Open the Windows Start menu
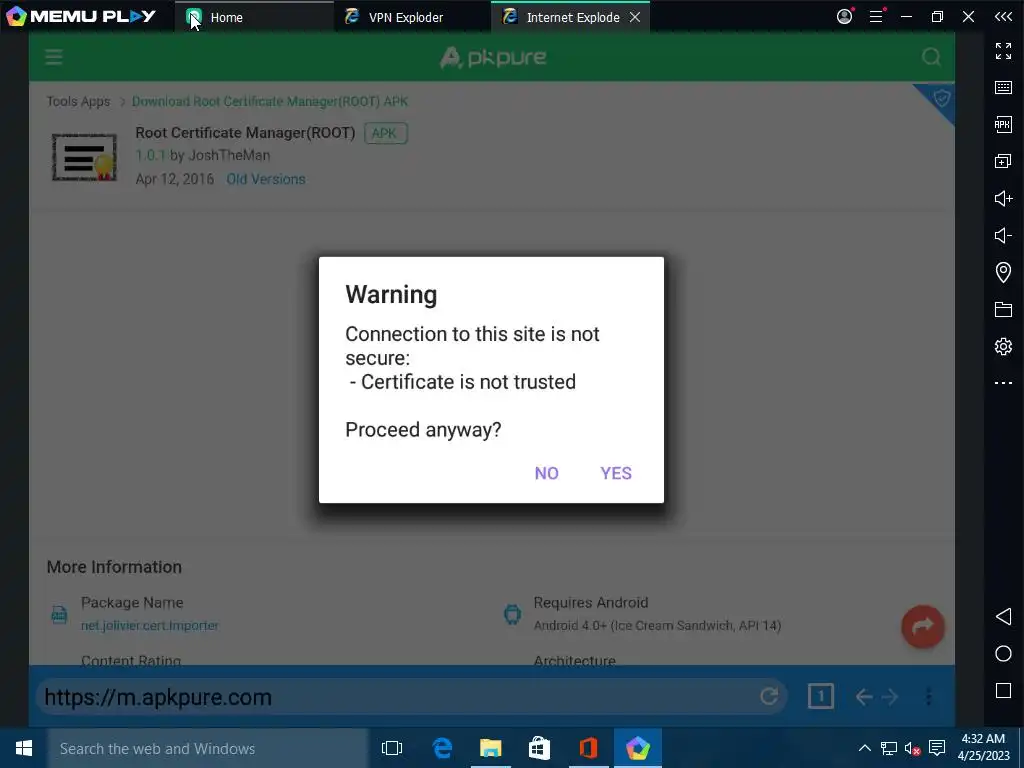 [x=24, y=748]
